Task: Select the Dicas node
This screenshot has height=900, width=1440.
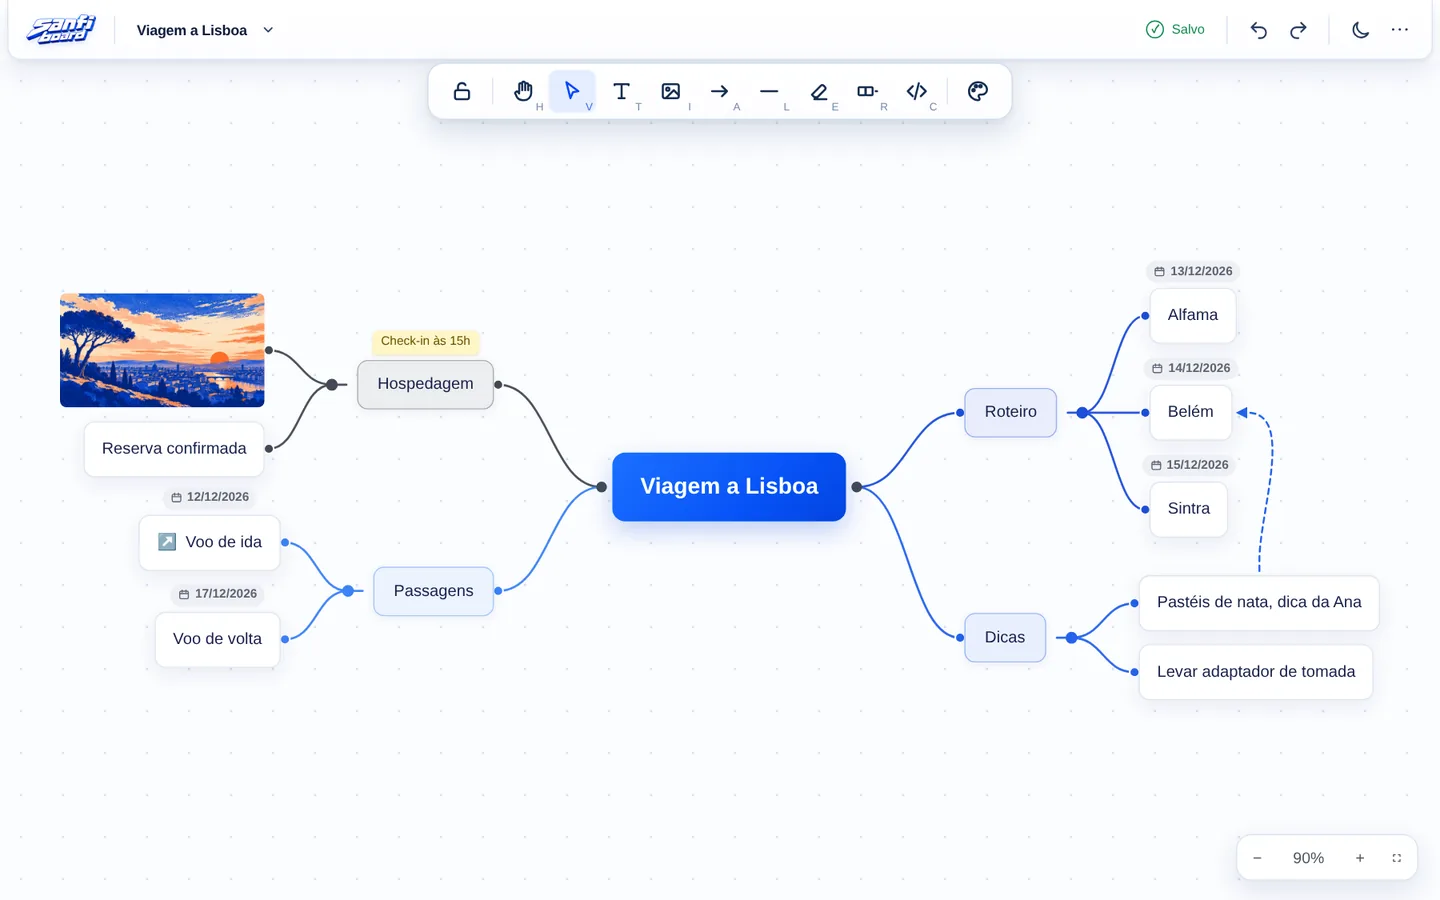Action: [x=1005, y=638]
